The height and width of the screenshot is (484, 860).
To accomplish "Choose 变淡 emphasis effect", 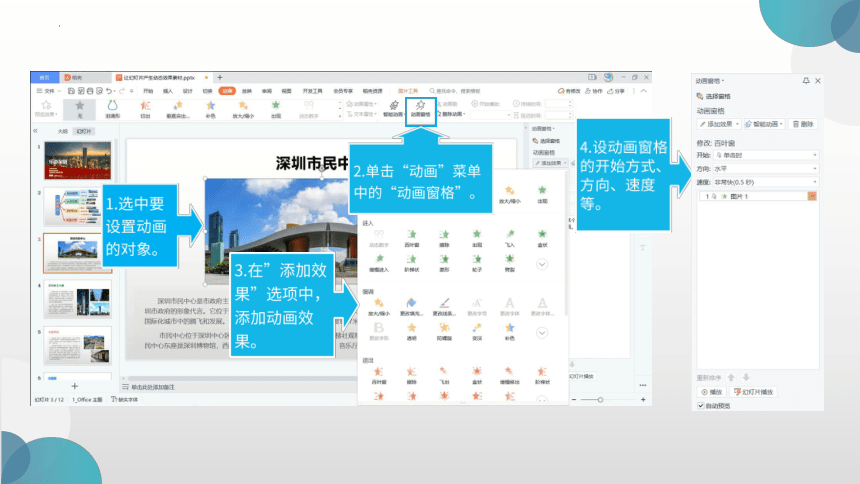I will tap(477, 331).
